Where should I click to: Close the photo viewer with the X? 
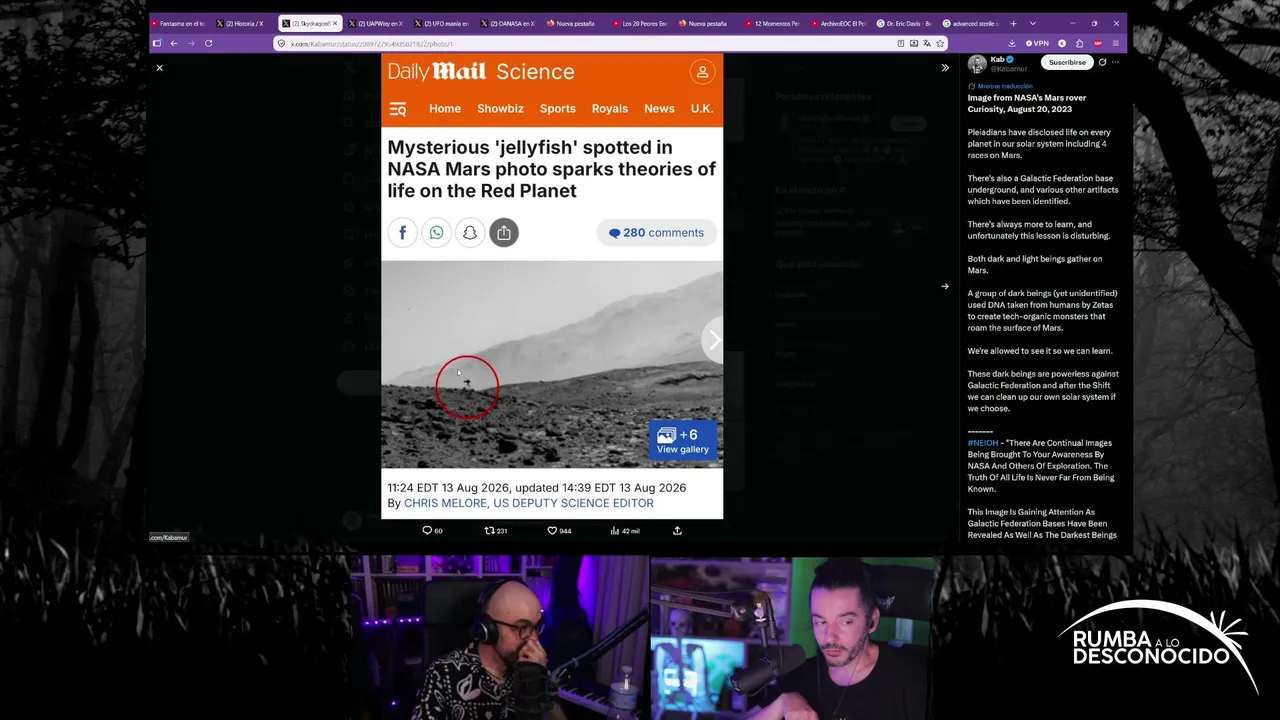[159, 68]
